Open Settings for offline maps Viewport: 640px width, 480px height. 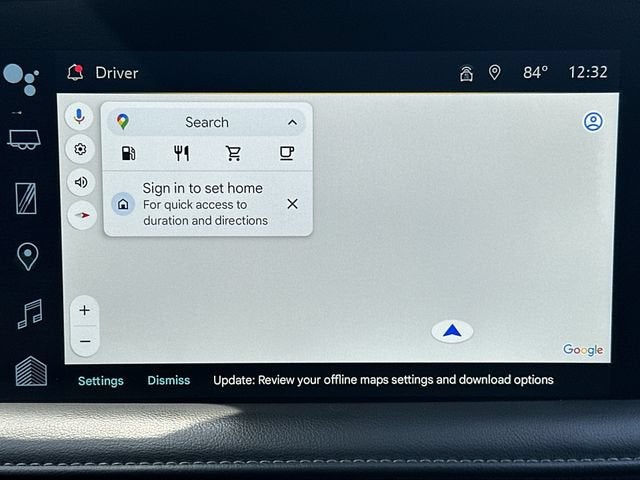click(x=101, y=381)
